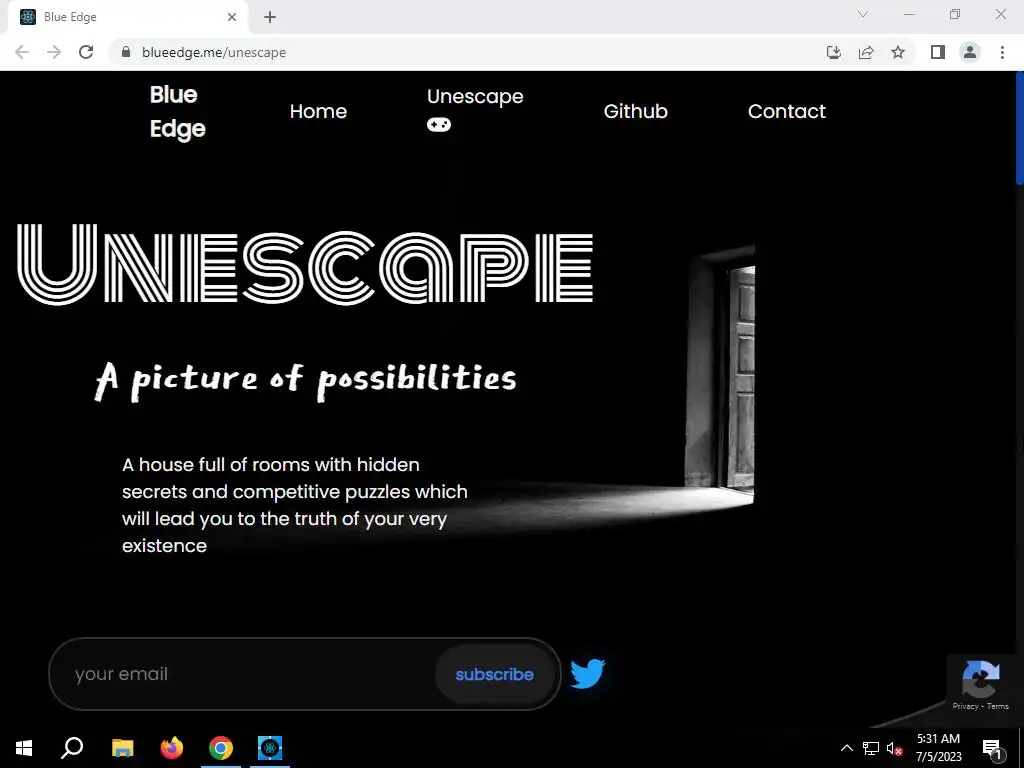The height and width of the screenshot is (768, 1024).
Task: Click the reCAPTCHA badge icon
Action: pyautogui.click(x=980, y=680)
